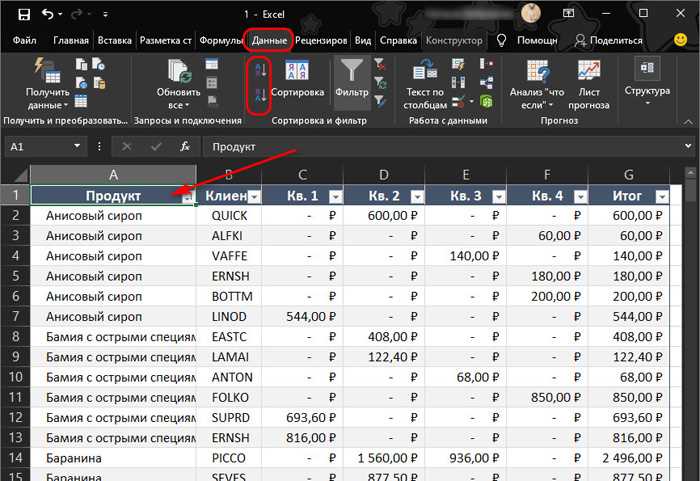
Task: Open the Сортировка dialog button
Action: tap(297, 79)
